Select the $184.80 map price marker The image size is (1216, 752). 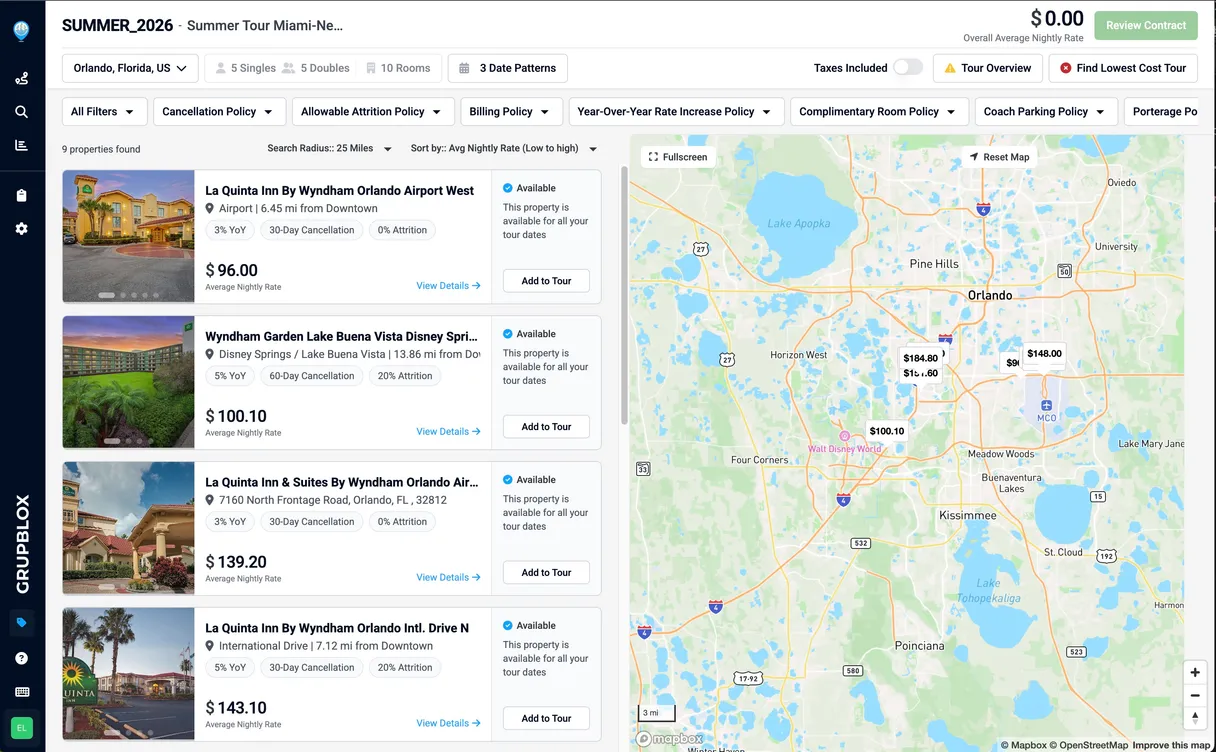pyautogui.click(x=920, y=358)
